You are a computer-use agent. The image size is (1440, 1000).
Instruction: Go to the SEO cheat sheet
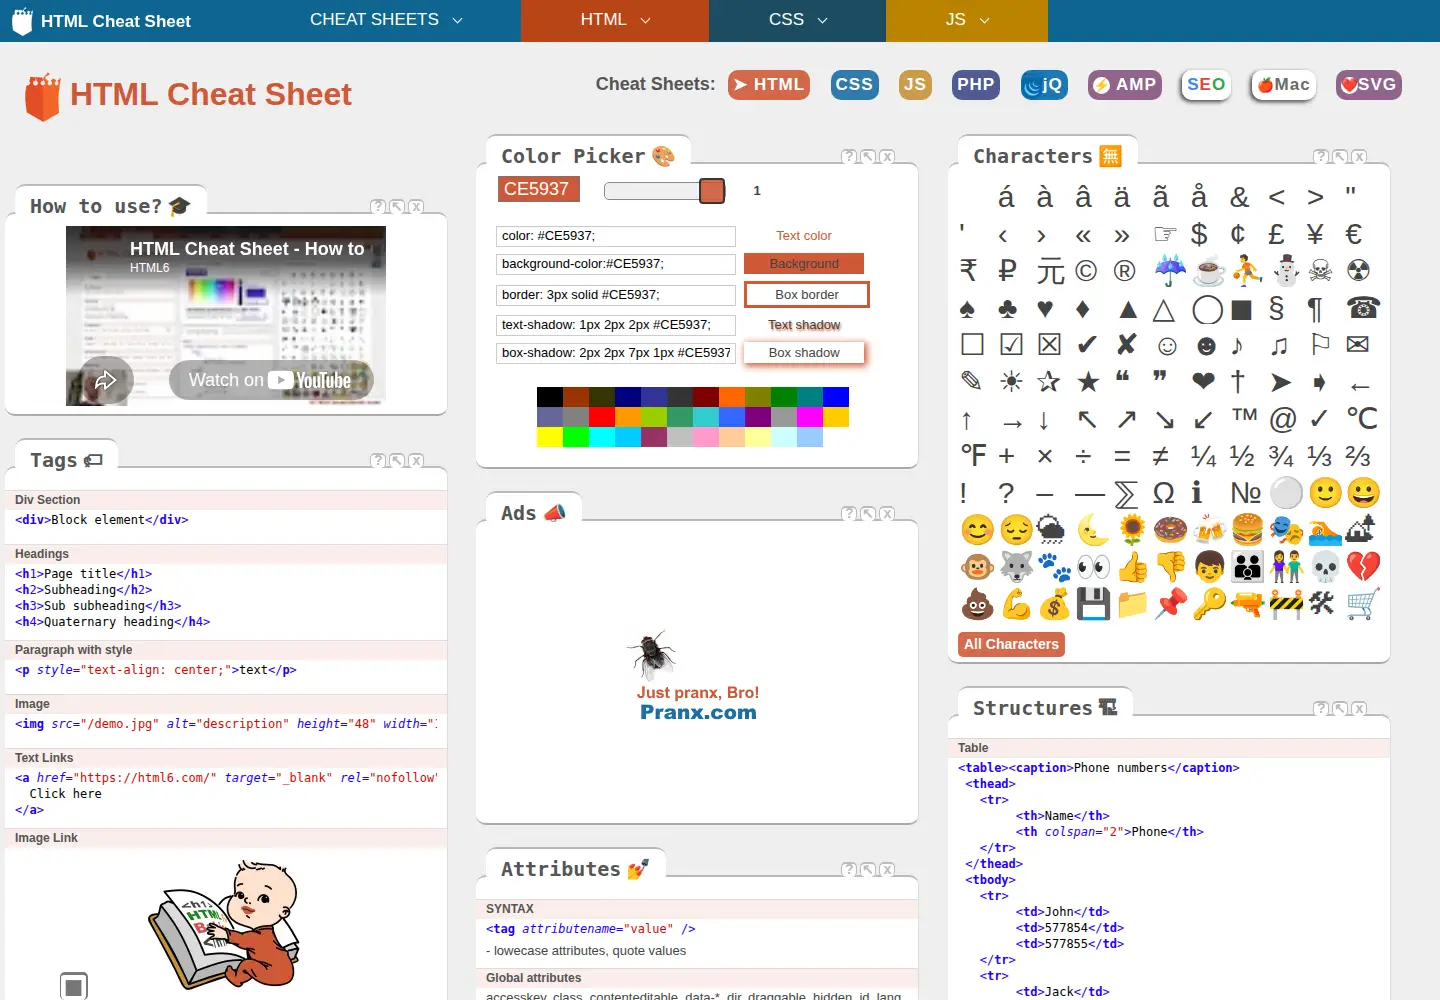tap(1205, 85)
